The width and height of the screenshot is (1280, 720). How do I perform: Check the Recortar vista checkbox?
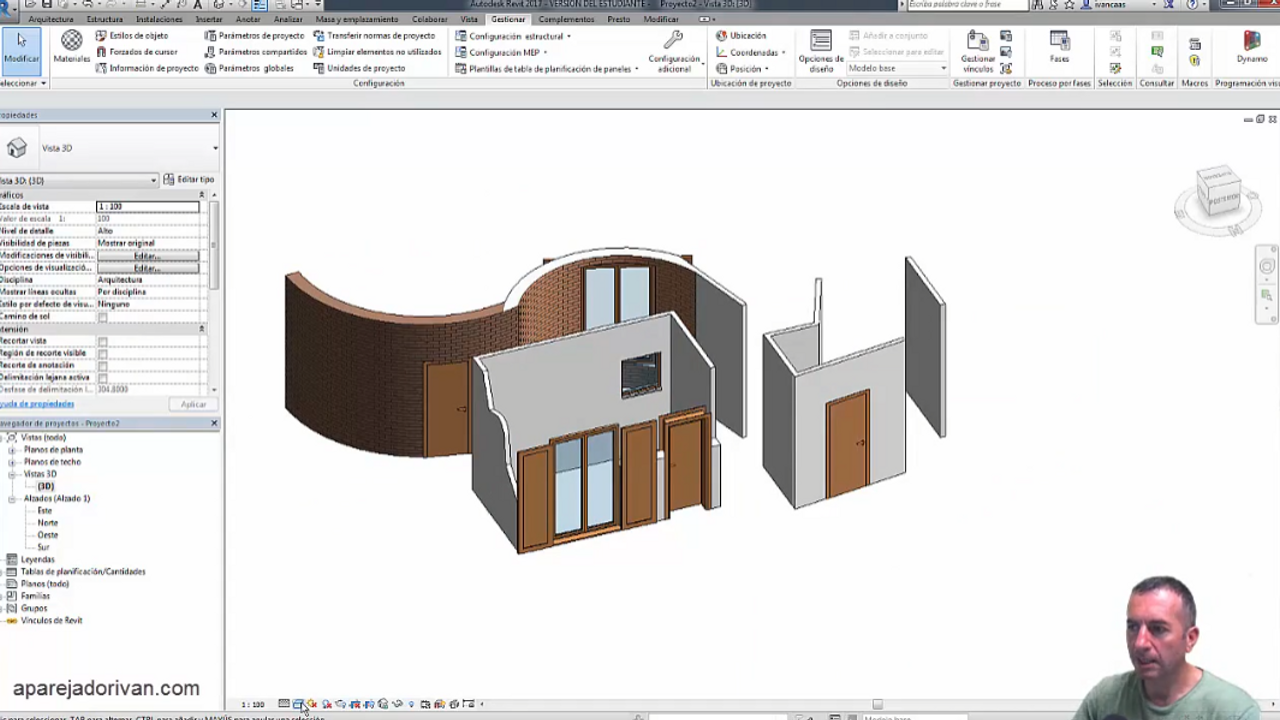102,341
